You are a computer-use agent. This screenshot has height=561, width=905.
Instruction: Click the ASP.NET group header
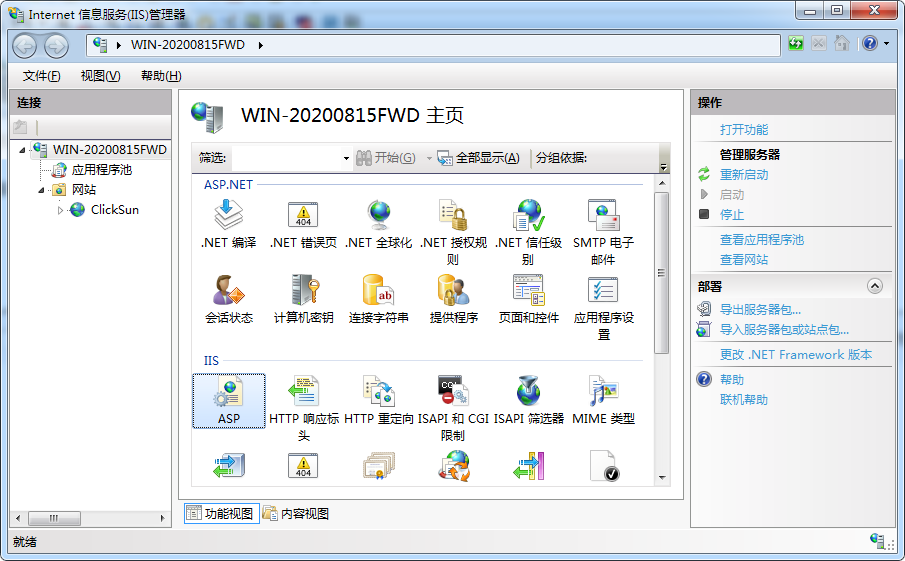[x=228, y=185]
